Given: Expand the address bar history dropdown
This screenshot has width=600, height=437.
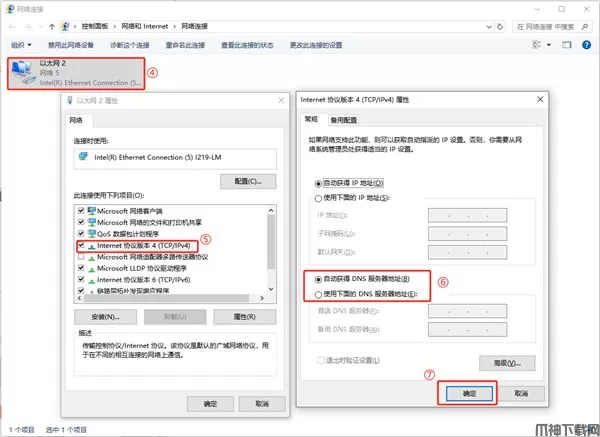Looking at the screenshot, I should click(489, 26).
